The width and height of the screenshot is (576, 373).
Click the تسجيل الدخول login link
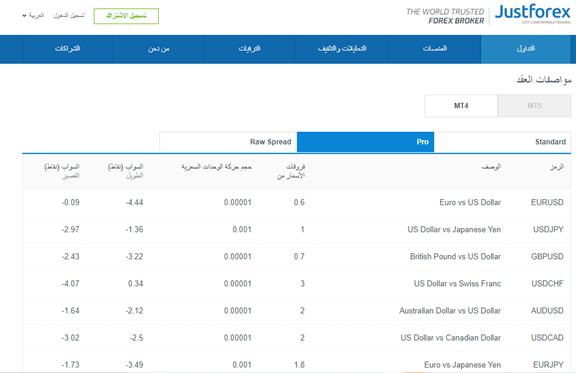pos(69,15)
